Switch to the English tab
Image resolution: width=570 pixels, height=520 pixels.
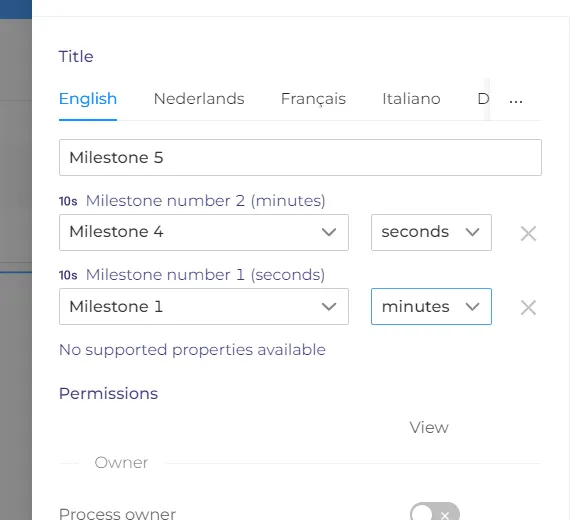(88, 99)
